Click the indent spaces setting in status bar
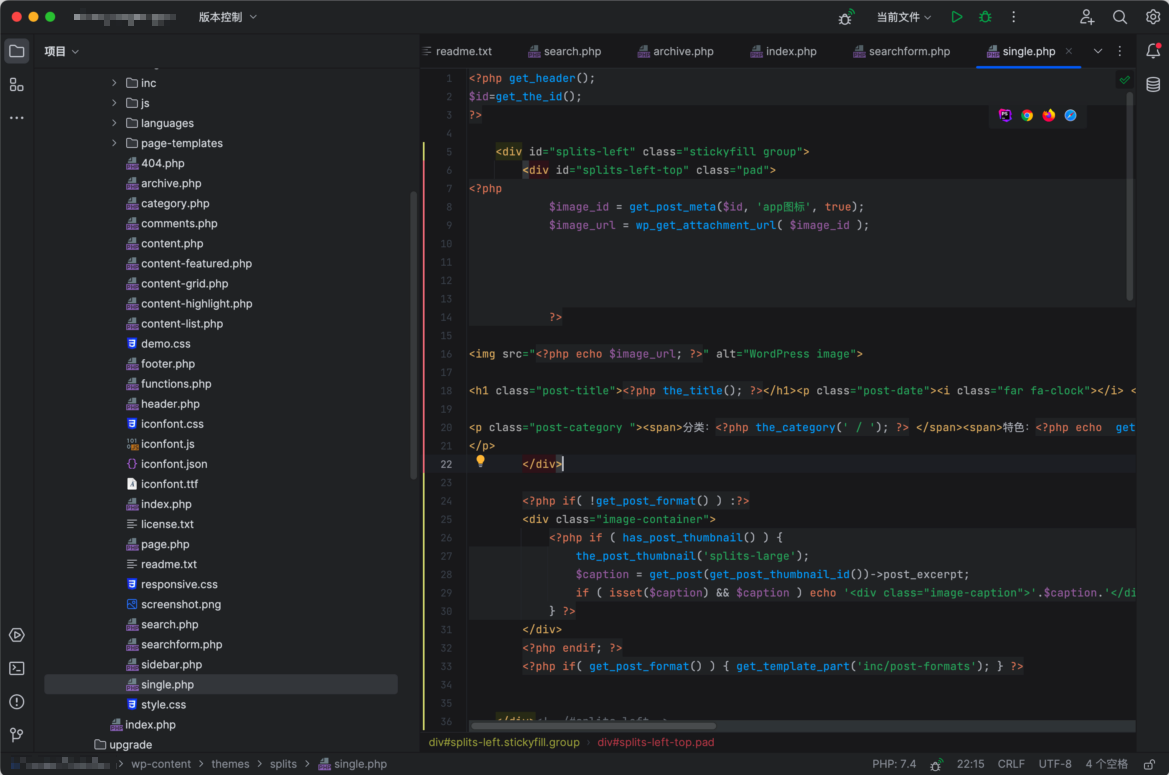Image resolution: width=1169 pixels, height=775 pixels. pos(1106,765)
